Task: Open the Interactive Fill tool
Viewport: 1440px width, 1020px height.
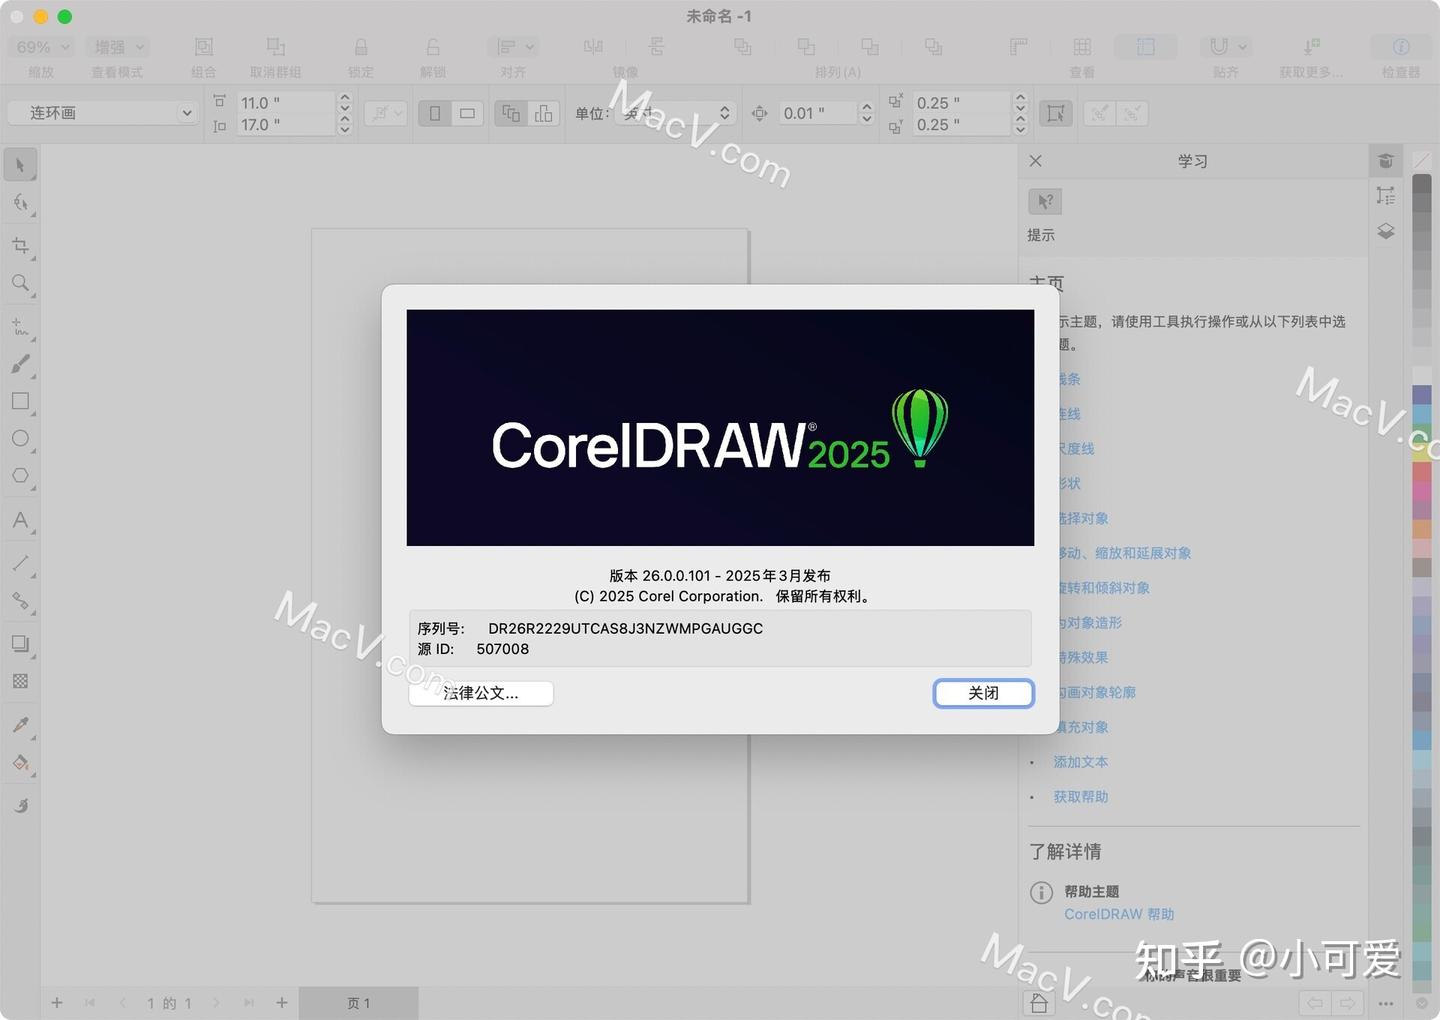Action: pyautogui.click(x=21, y=763)
